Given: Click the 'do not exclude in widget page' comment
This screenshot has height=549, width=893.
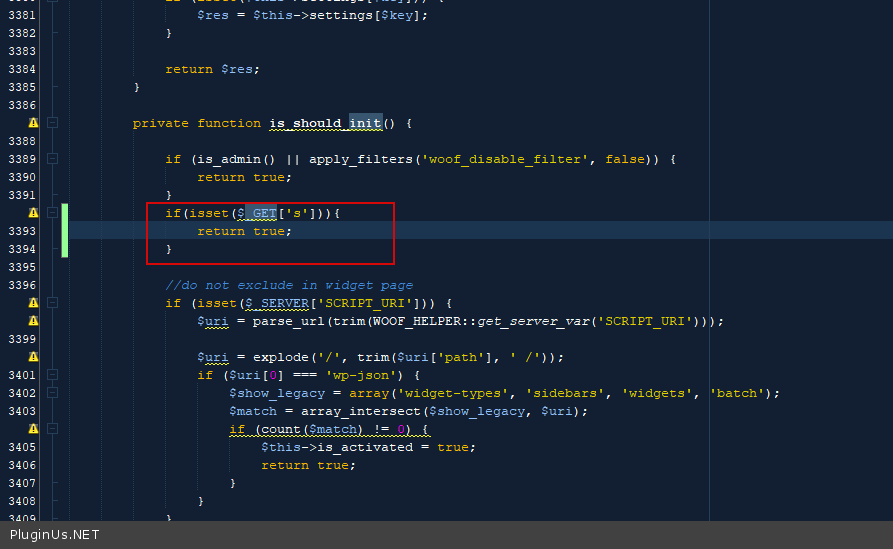Looking at the screenshot, I should pos(289,285).
